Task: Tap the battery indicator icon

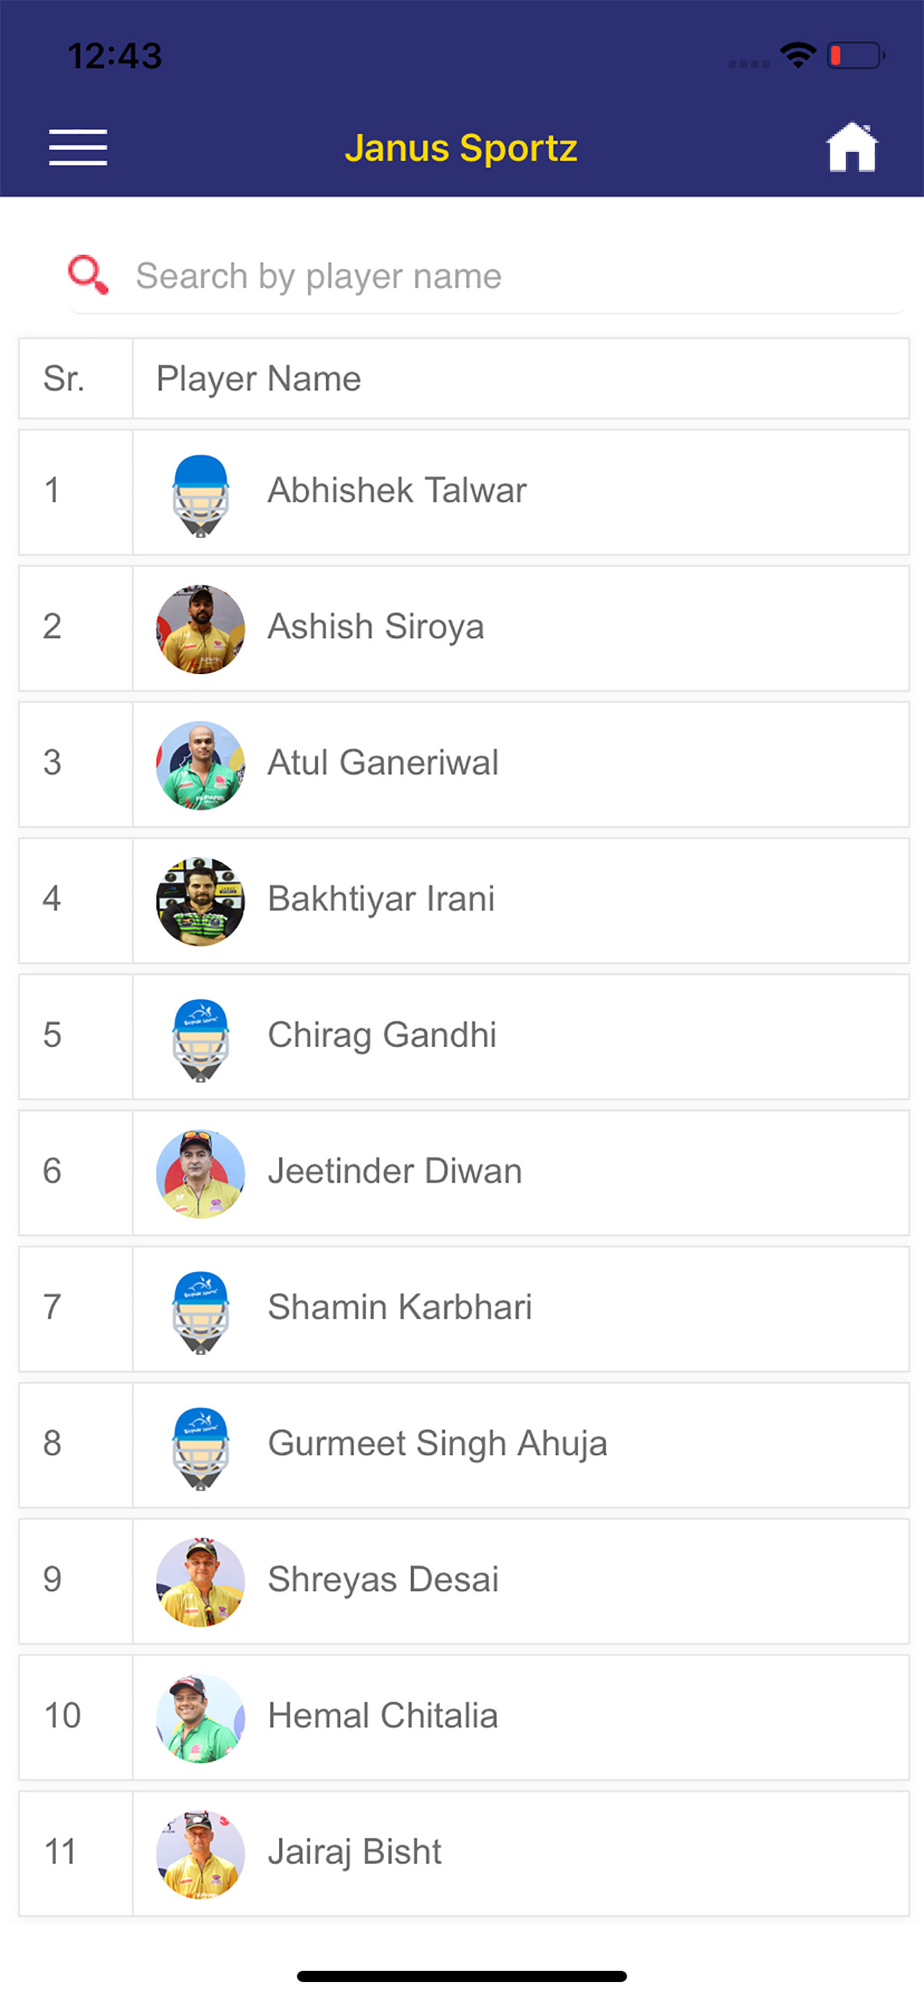Action: pos(856,55)
